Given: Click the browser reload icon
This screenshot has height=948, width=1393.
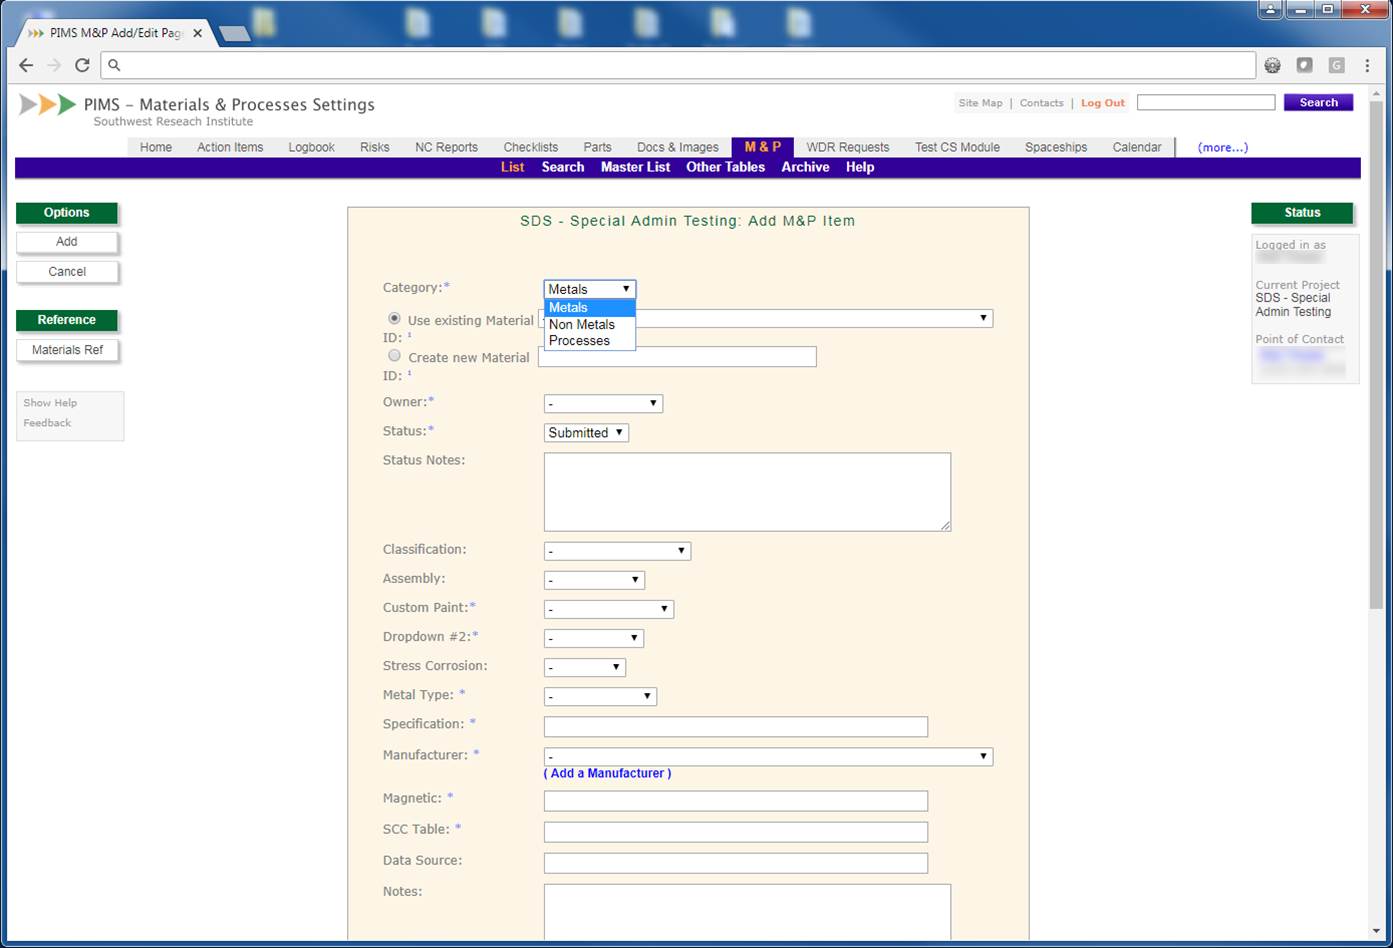Looking at the screenshot, I should [x=82, y=65].
